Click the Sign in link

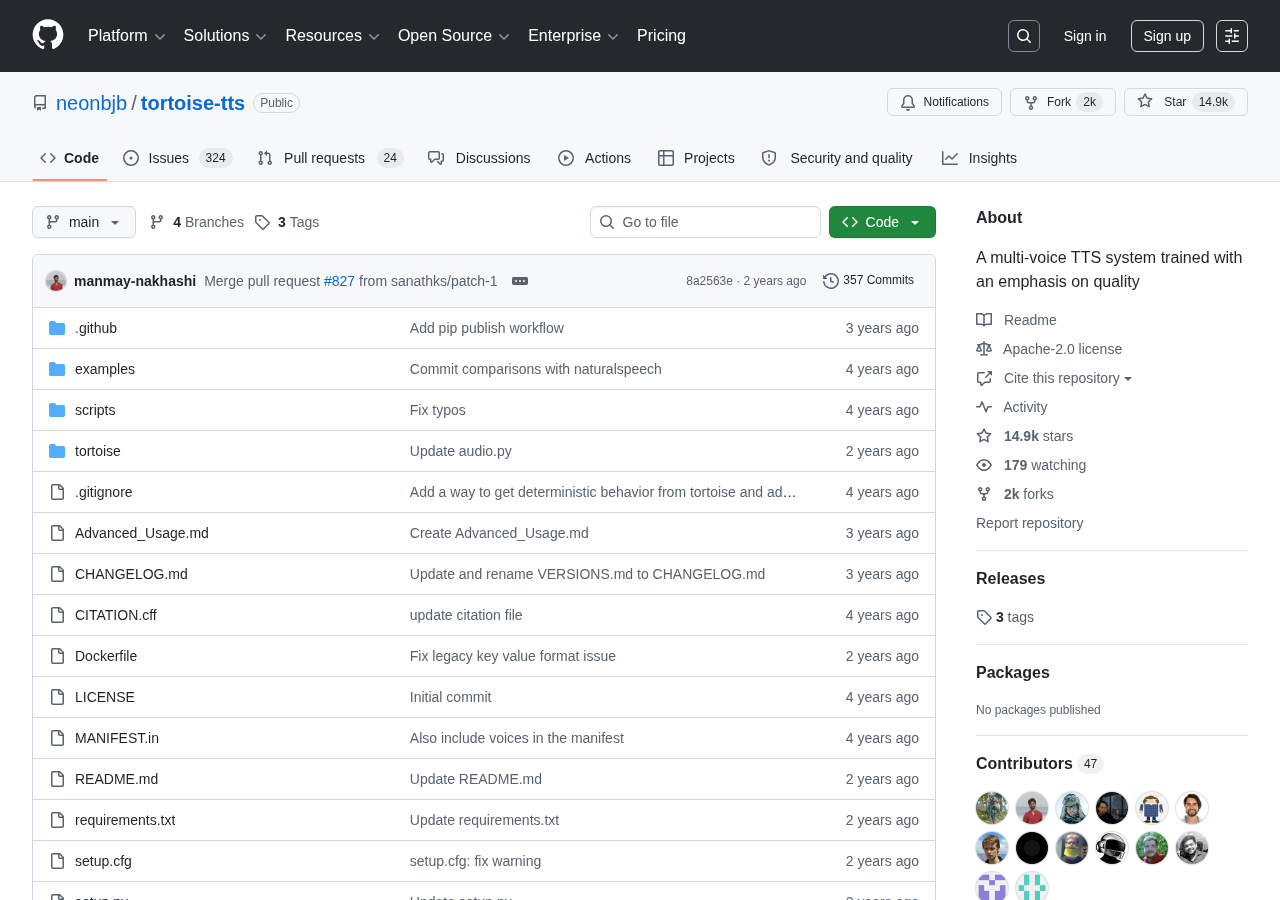[1085, 36]
